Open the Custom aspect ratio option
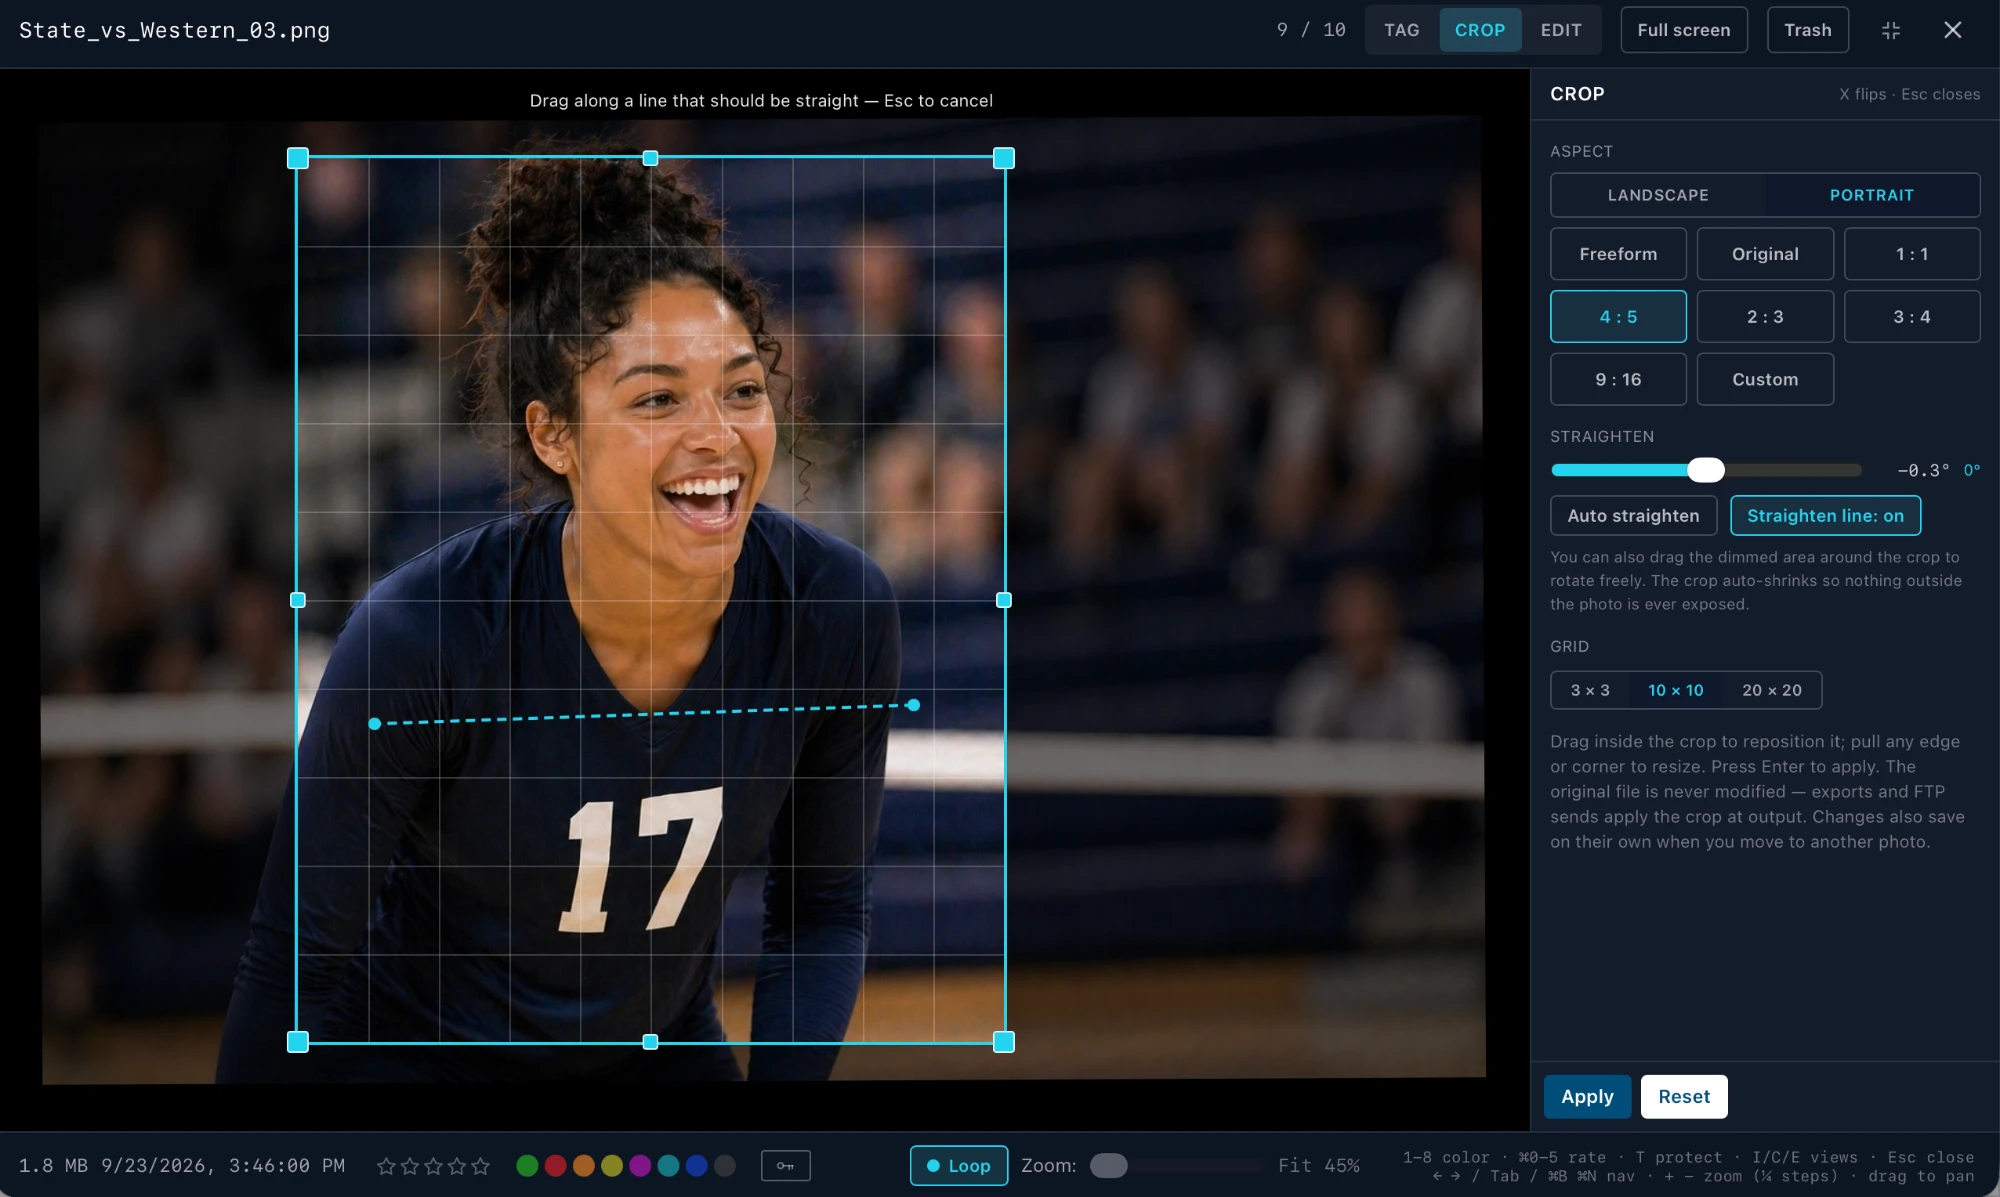Screen dimensions: 2000x1197 tap(1765, 379)
